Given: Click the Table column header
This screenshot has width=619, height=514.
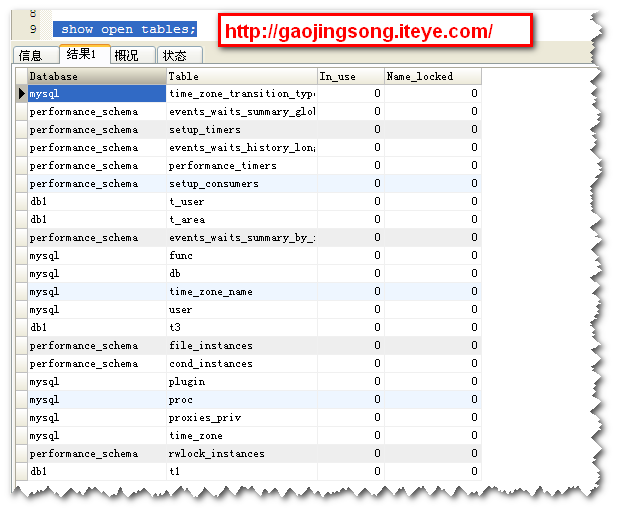Looking at the screenshot, I should coord(242,76).
